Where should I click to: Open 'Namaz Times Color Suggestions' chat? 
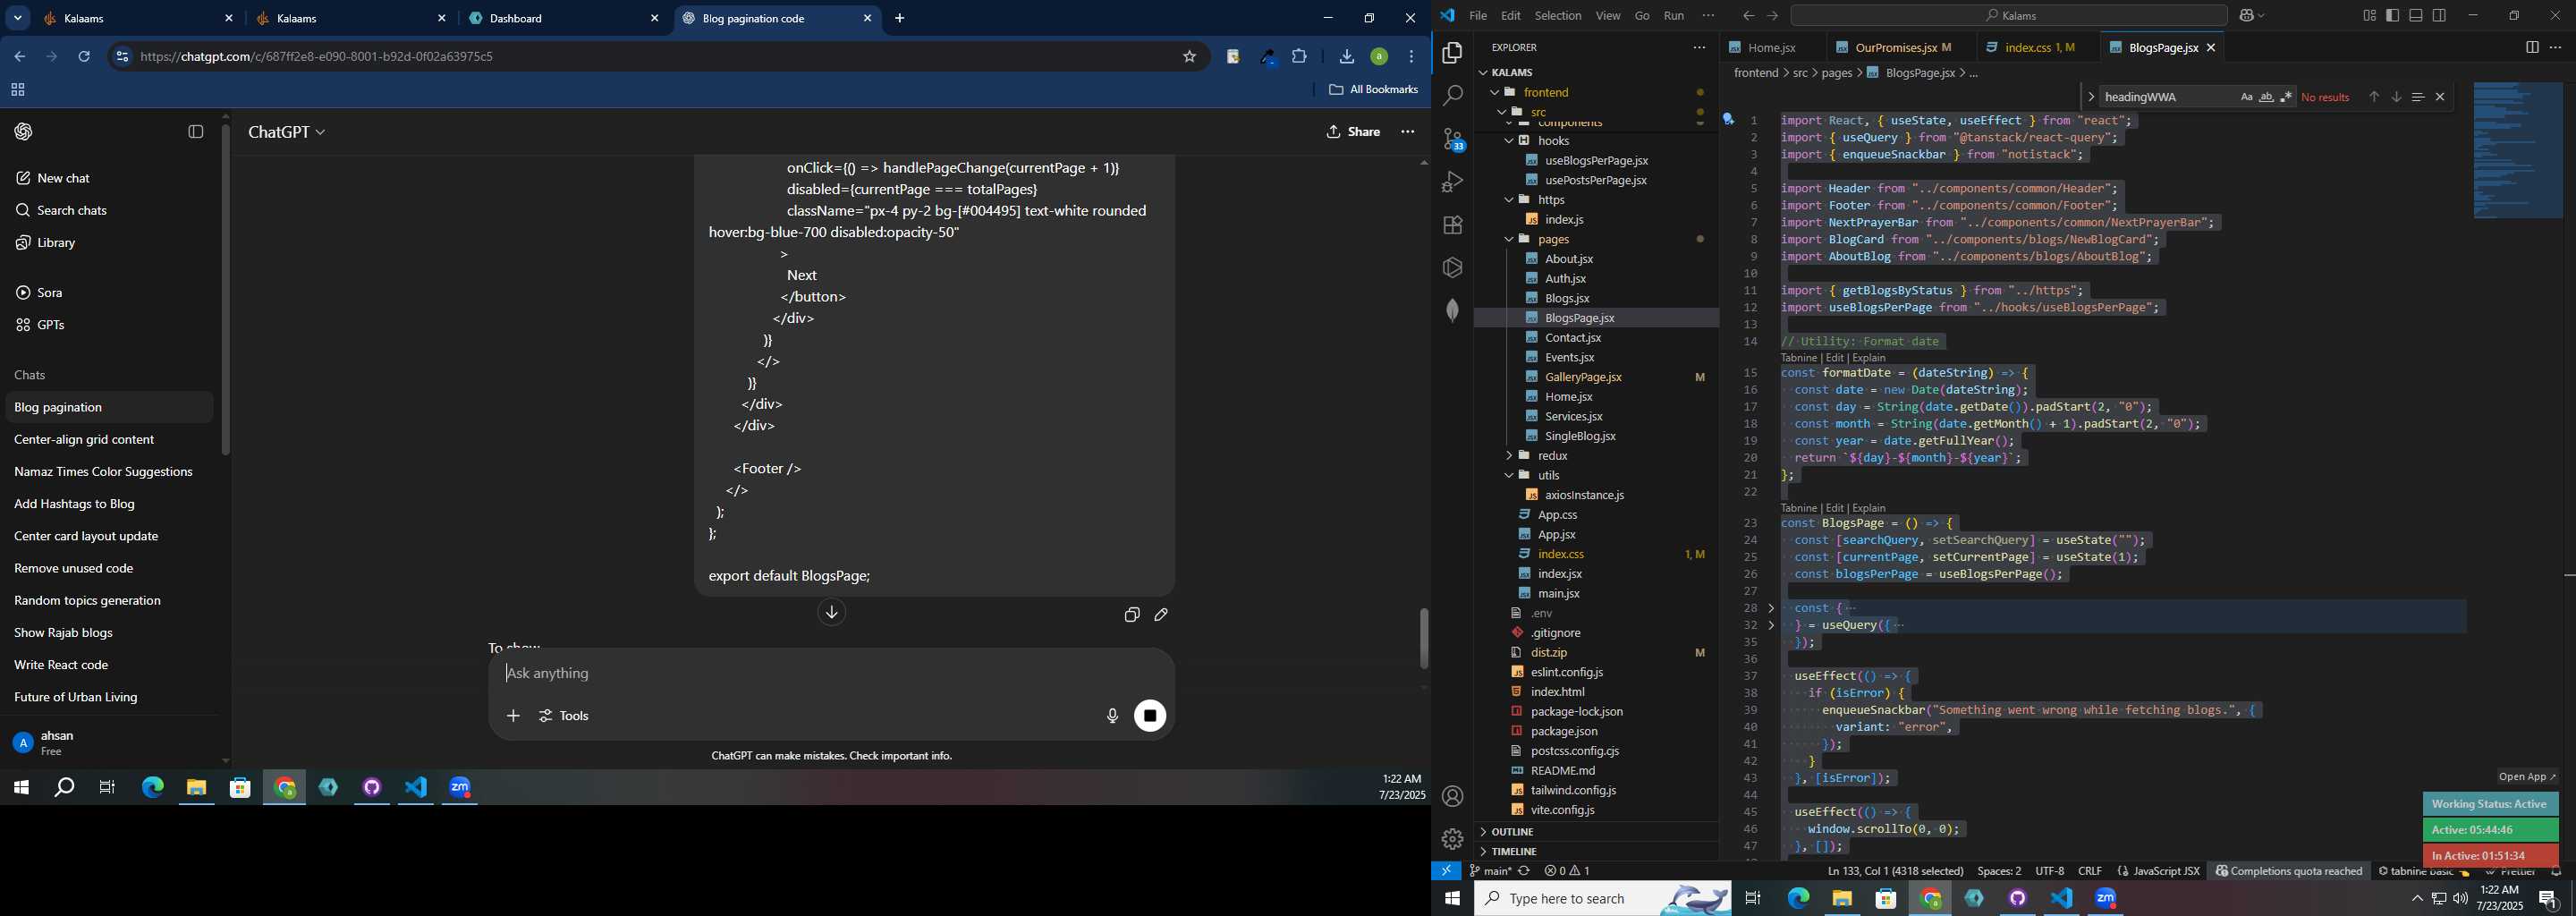(103, 472)
